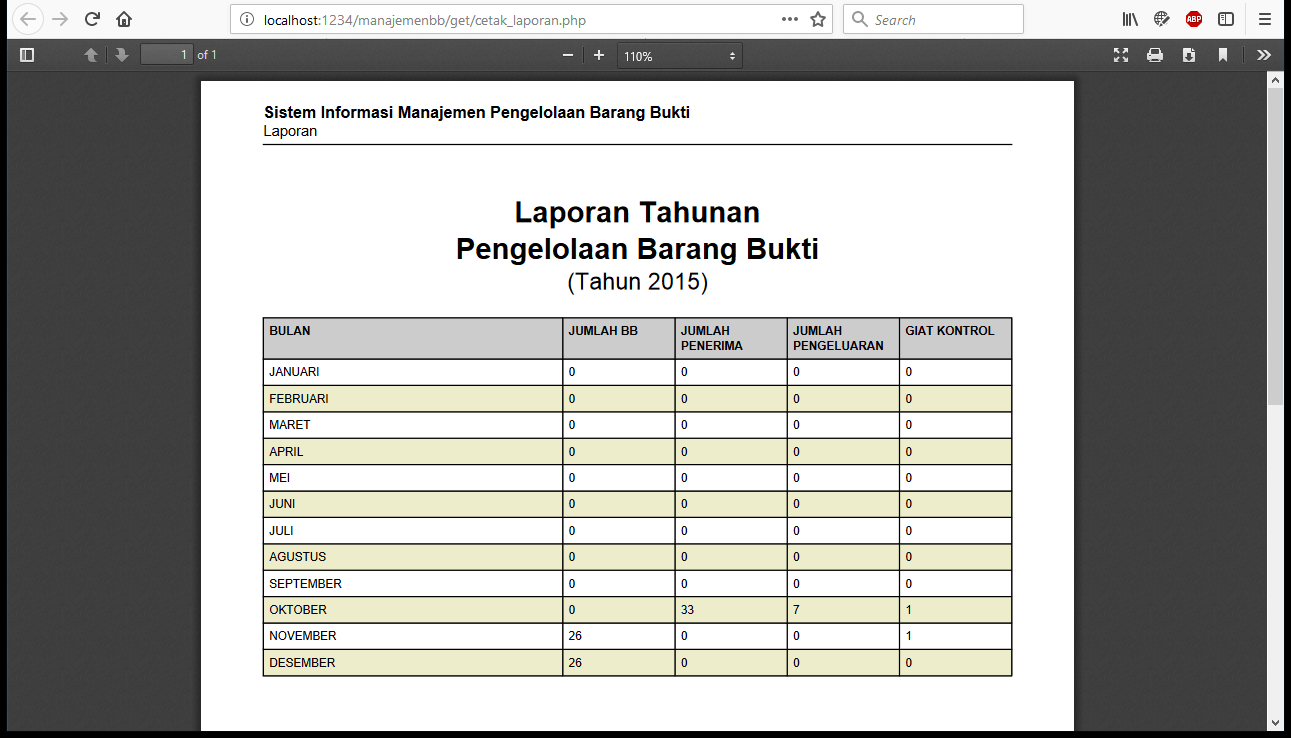This screenshot has width=1291, height=739.
Task: Open page actions three-dot menu
Action: pyautogui.click(x=790, y=19)
